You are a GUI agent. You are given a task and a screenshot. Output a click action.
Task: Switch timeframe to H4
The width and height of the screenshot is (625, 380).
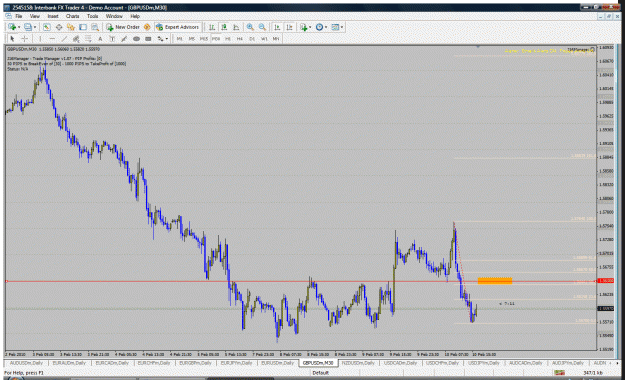coord(240,39)
